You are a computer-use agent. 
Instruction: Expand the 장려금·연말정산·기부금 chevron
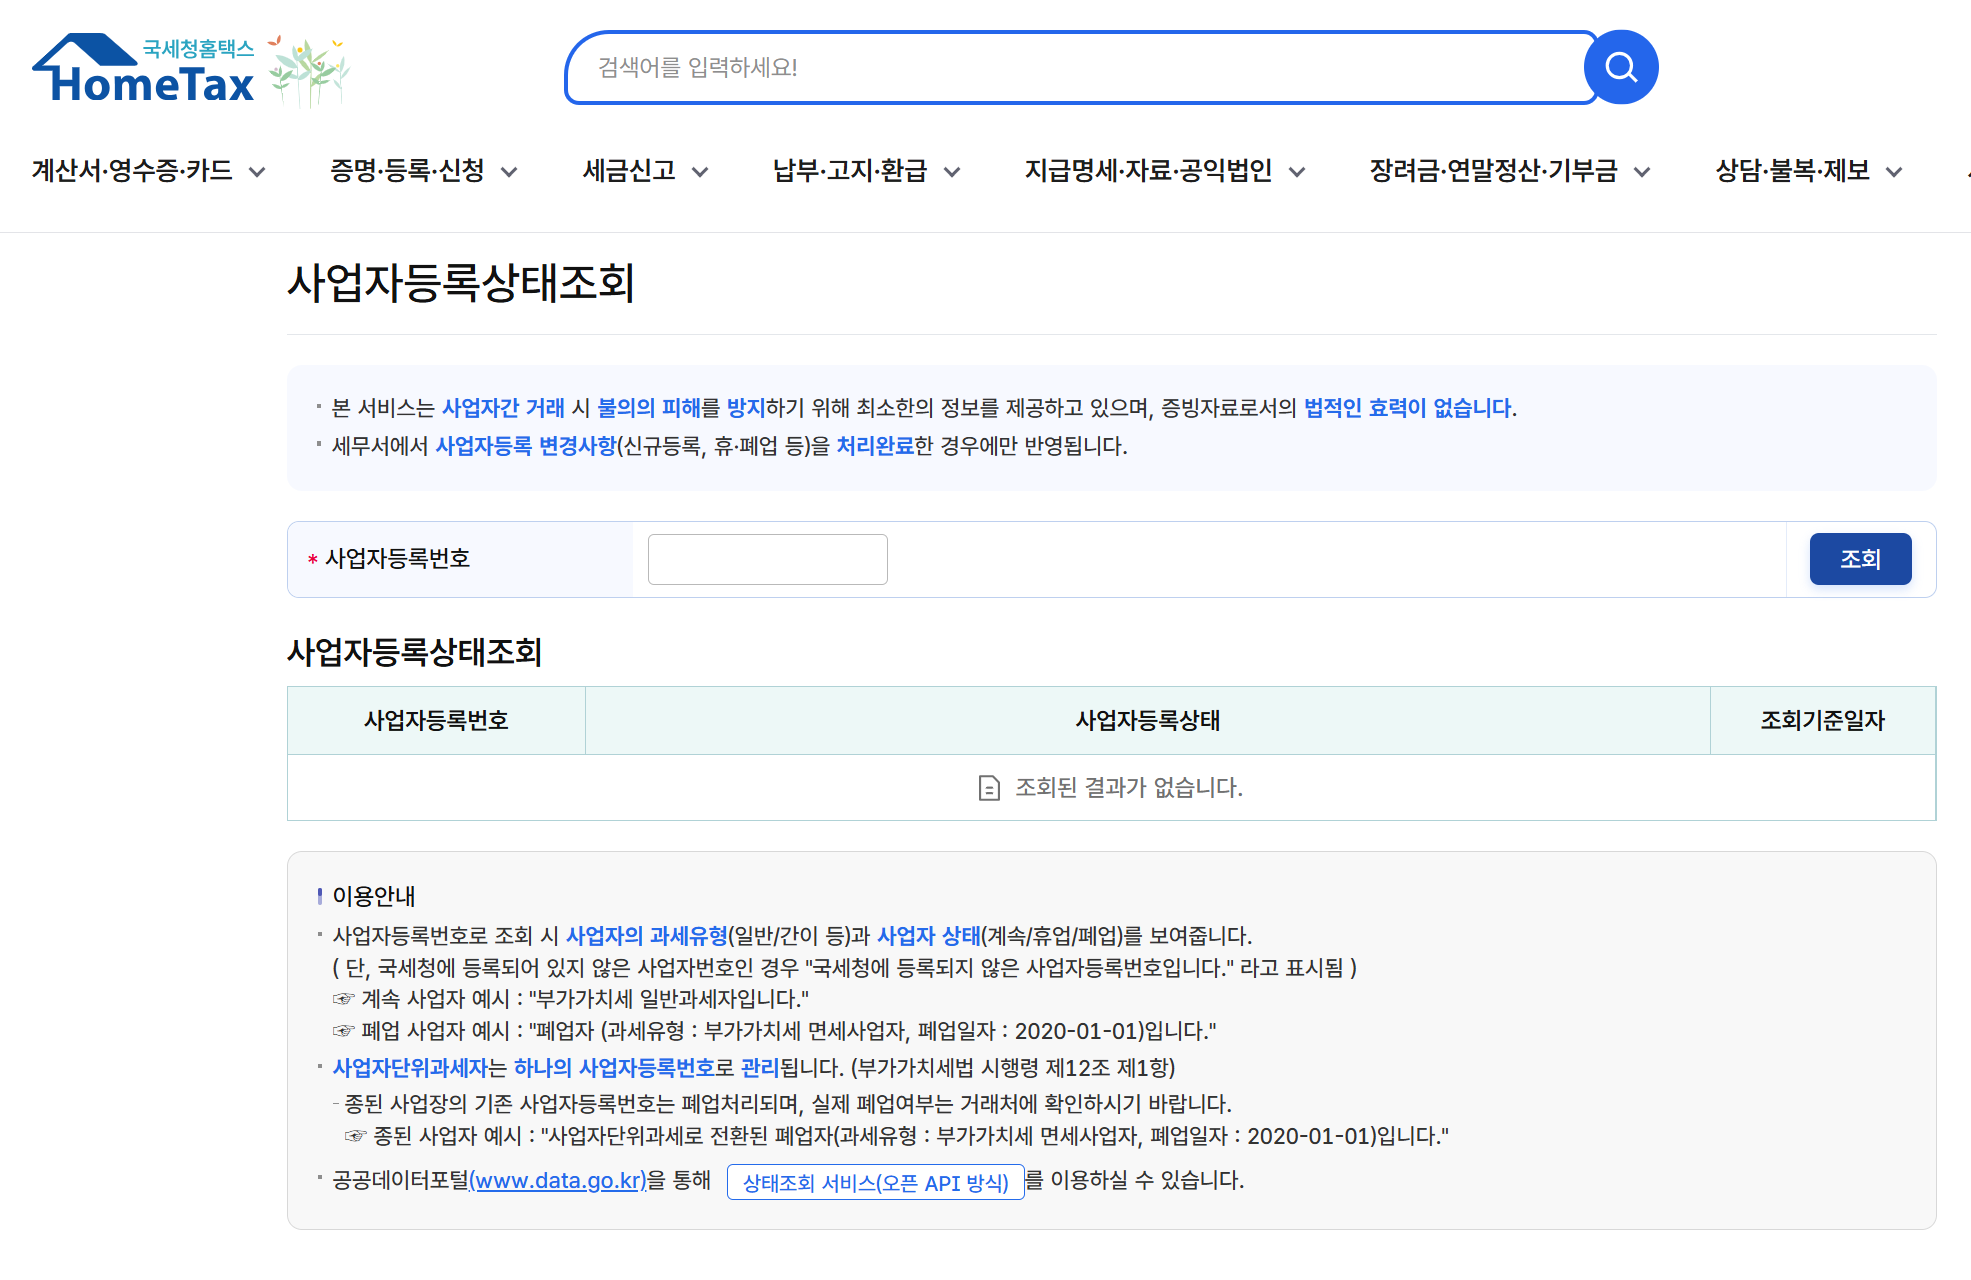(1643, 172)
